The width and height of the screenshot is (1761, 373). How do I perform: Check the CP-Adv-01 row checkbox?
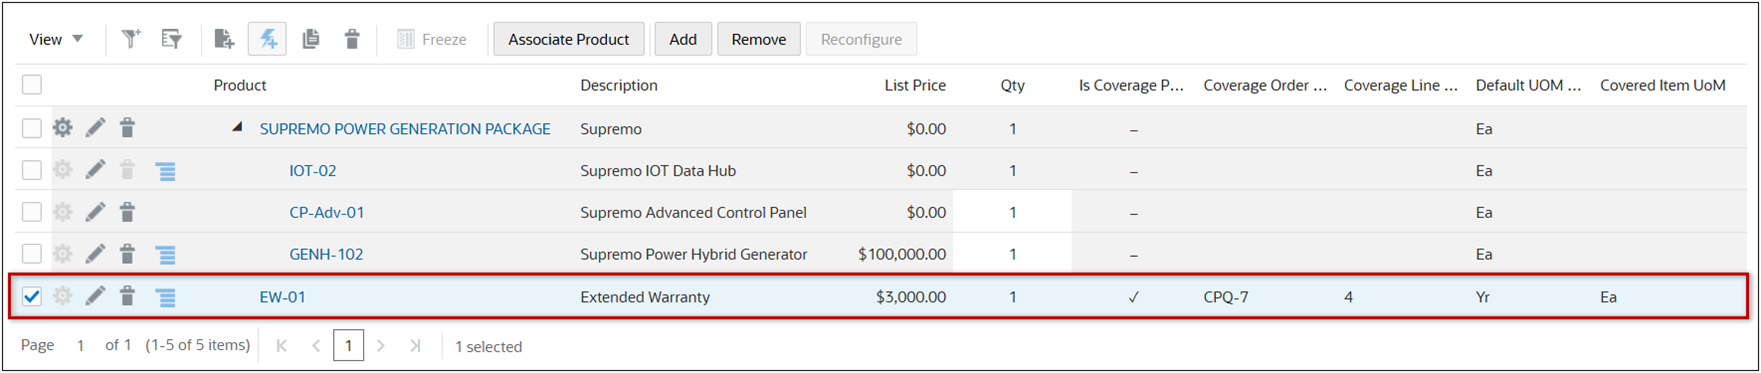[x=32, y=212]
